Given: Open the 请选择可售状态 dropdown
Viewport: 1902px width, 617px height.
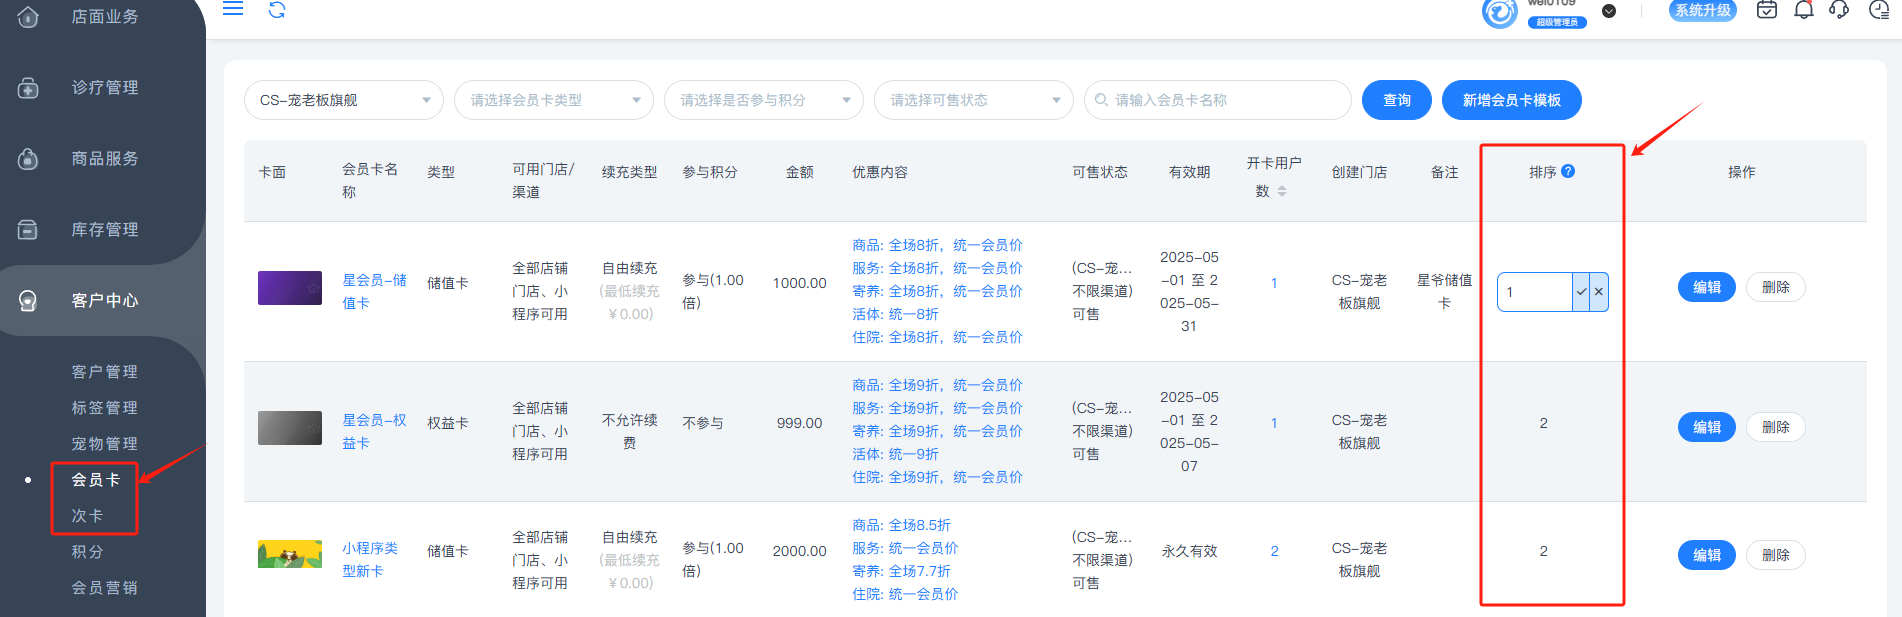Looking at the screenshot, I should 973,100.
